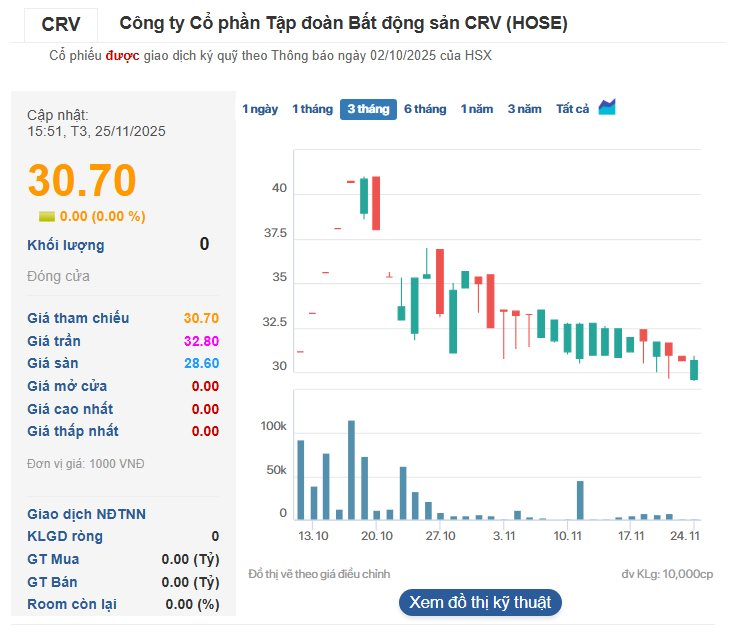Select the active 3 tháng tab
Screen dimensions: 746x635
(x=368, y=109)
